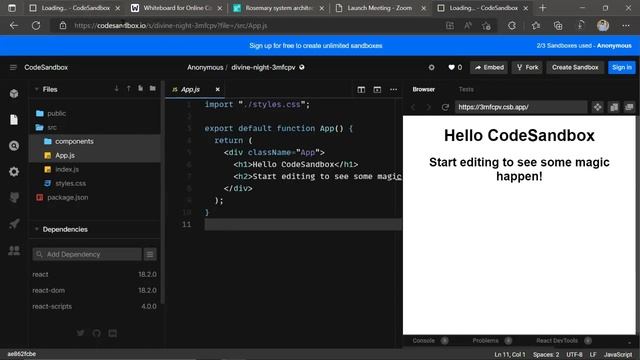Click the upload files arrow icon
The height and width of the screenshot is (360, 640).
[x=129, y=89]
